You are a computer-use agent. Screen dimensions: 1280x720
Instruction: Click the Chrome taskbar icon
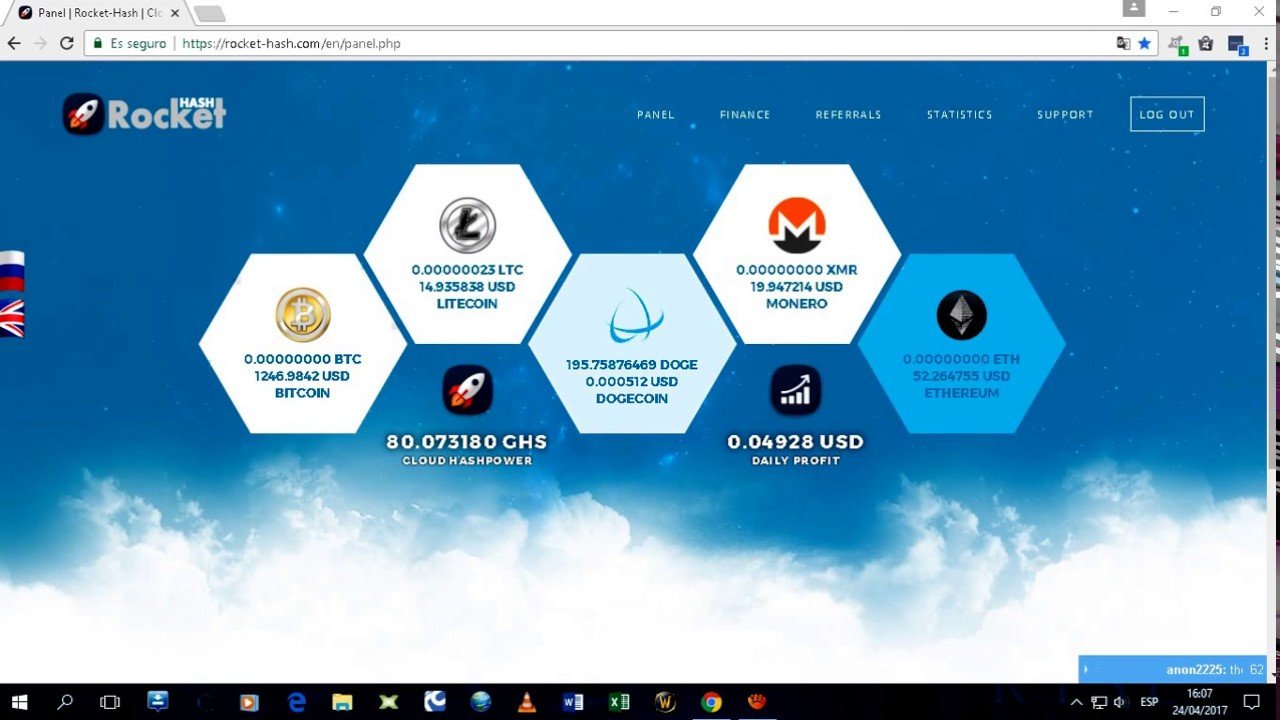coord(711,702)
